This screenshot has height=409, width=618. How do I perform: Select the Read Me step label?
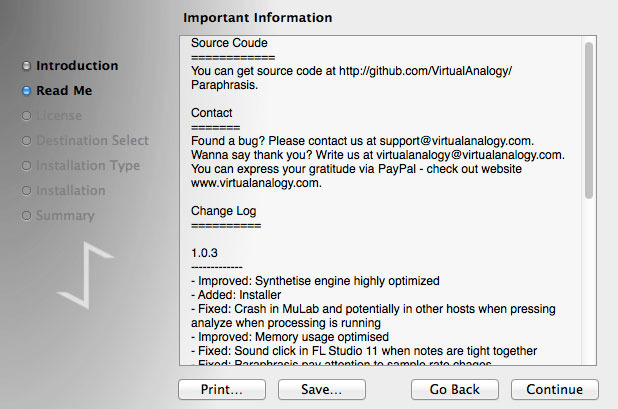coord(64,90)
